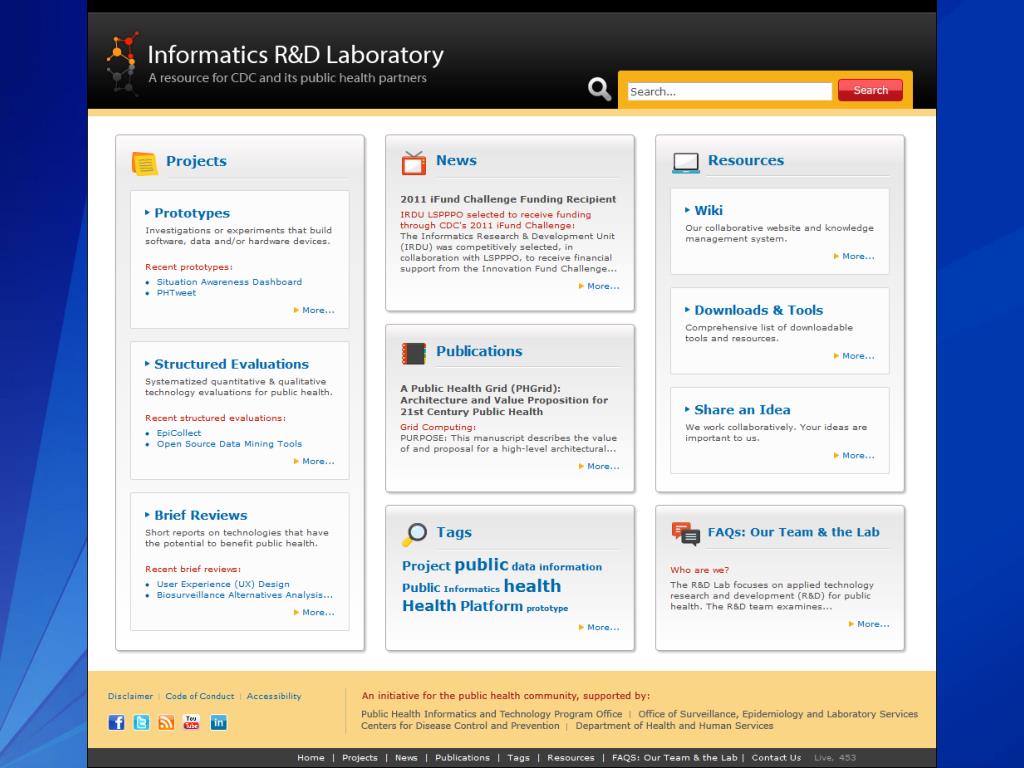Open FAQs: Our Team & the Lab heading

click(793, 532)
